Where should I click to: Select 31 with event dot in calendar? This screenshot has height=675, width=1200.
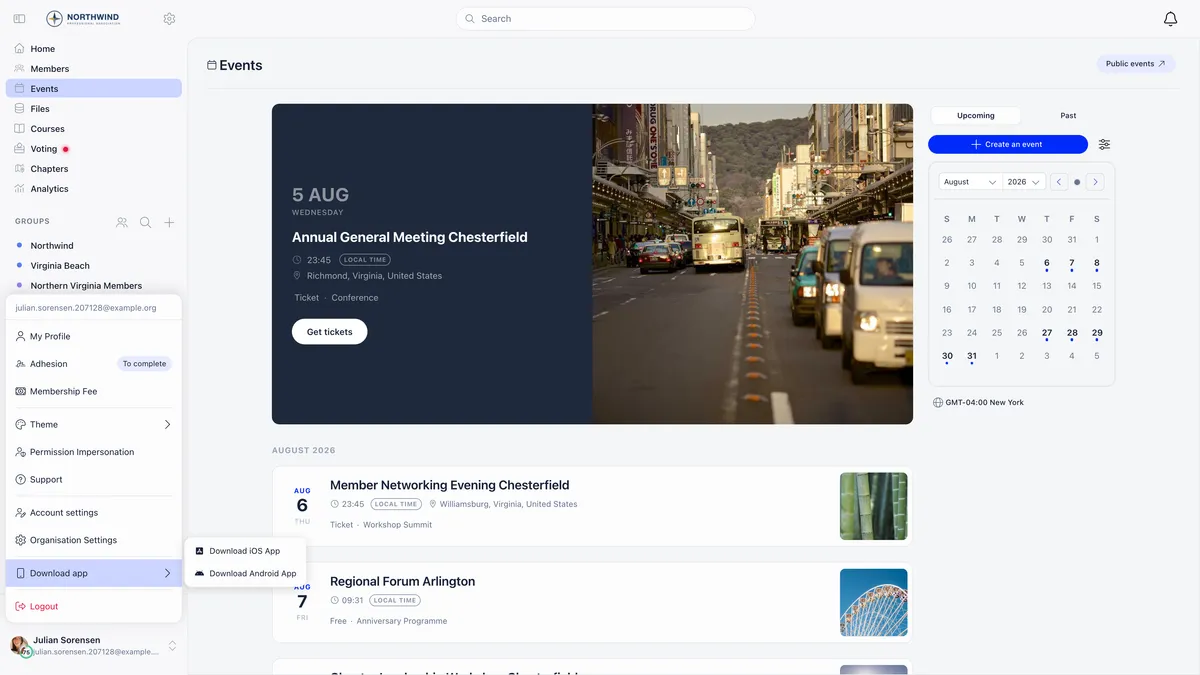(x=972, y=356)
